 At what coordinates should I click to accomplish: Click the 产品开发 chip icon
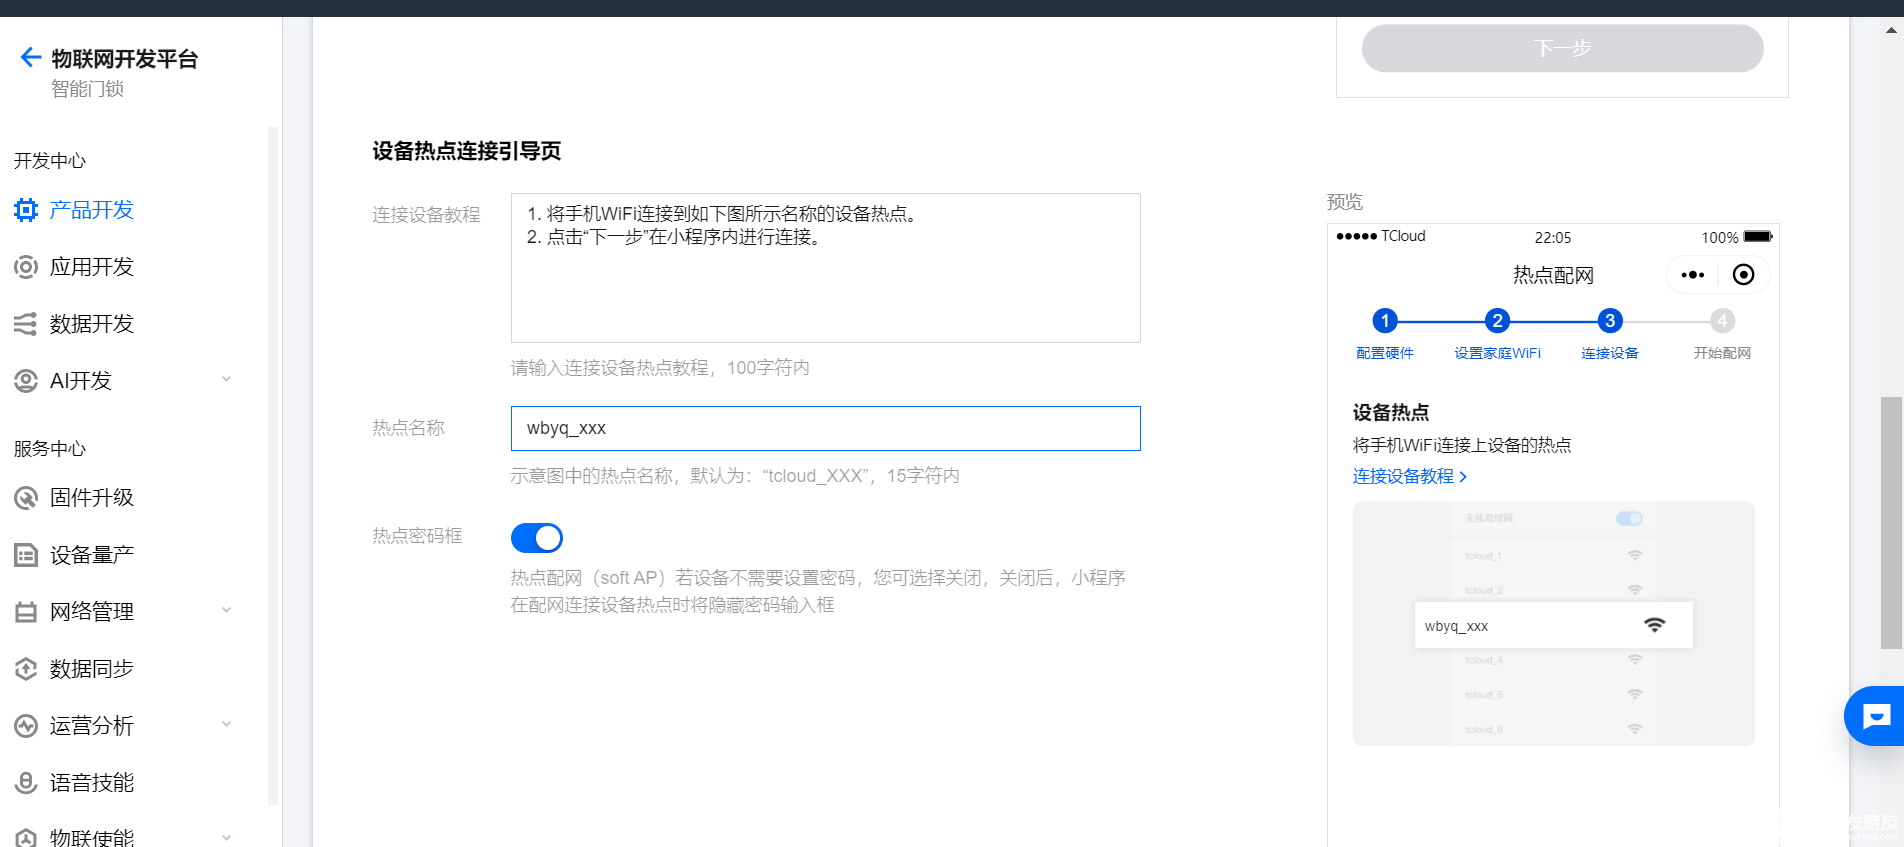click(26, 210)
